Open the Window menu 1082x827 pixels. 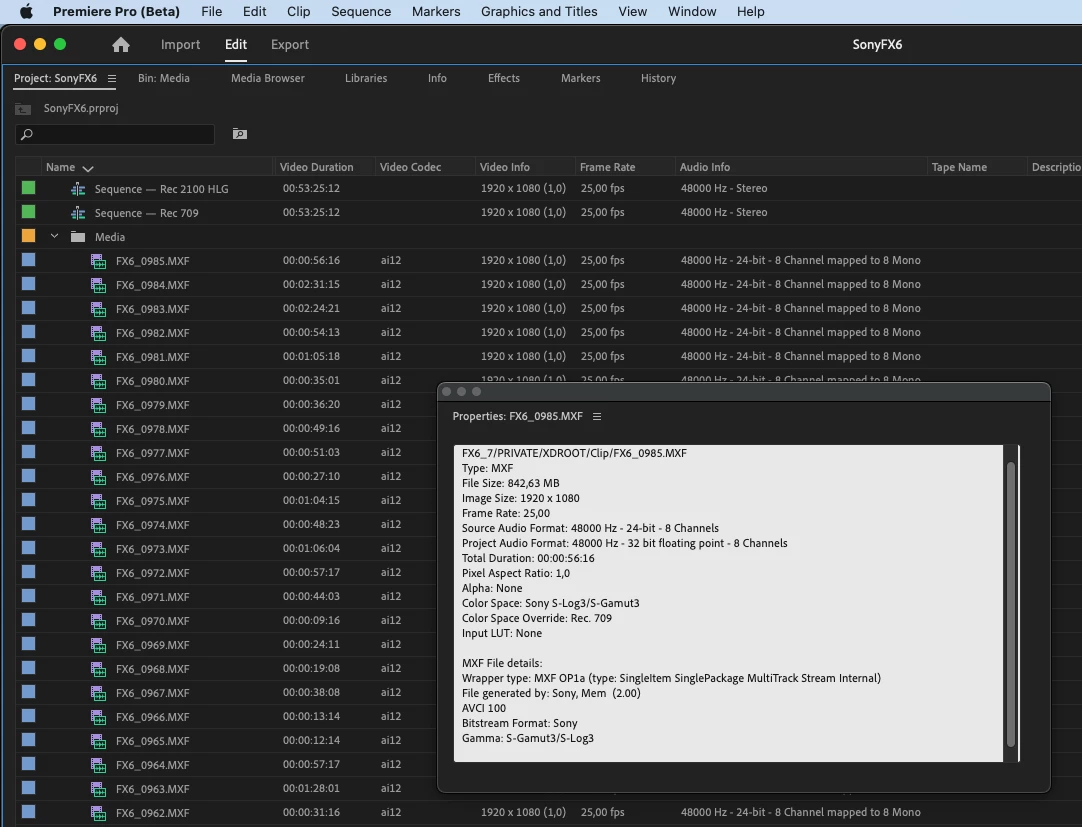coord(692,11)
